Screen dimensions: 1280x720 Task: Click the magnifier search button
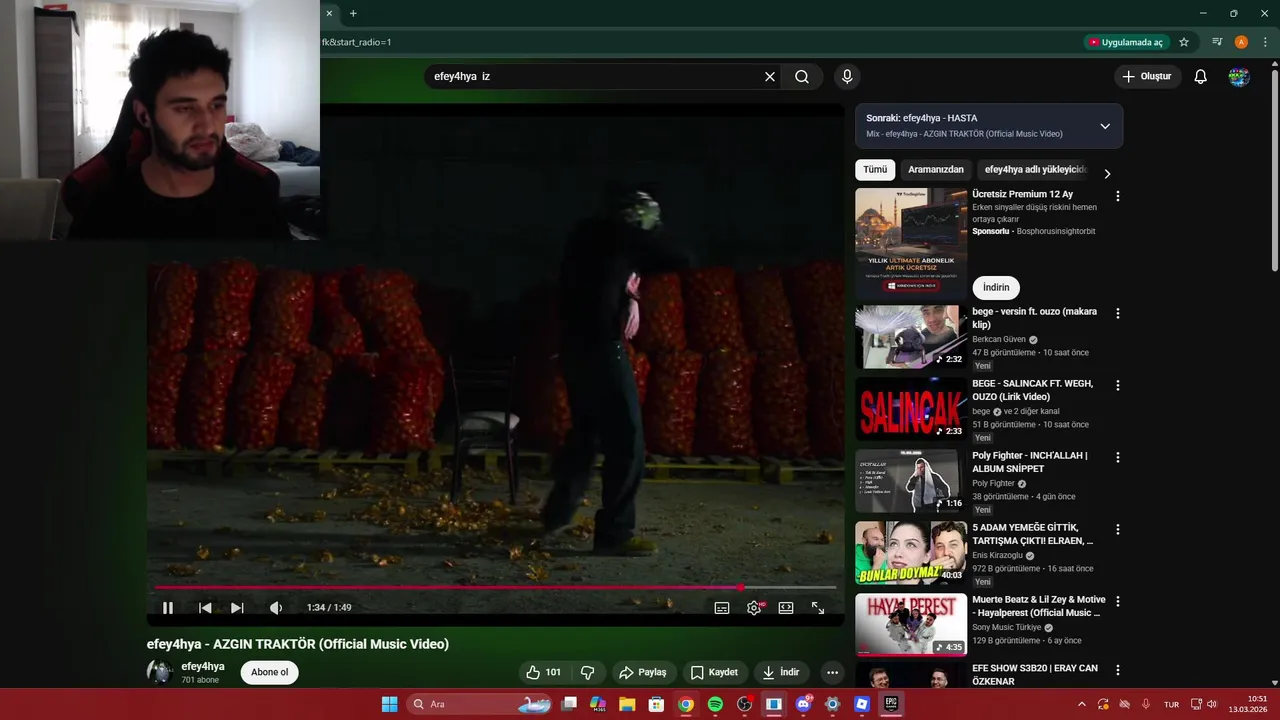click(802, 76)
